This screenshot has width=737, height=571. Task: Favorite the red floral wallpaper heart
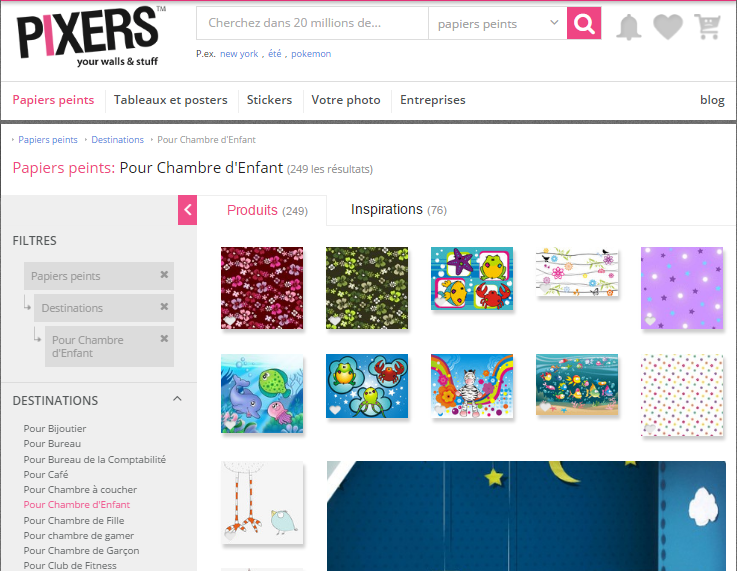(x=229, y=321)
